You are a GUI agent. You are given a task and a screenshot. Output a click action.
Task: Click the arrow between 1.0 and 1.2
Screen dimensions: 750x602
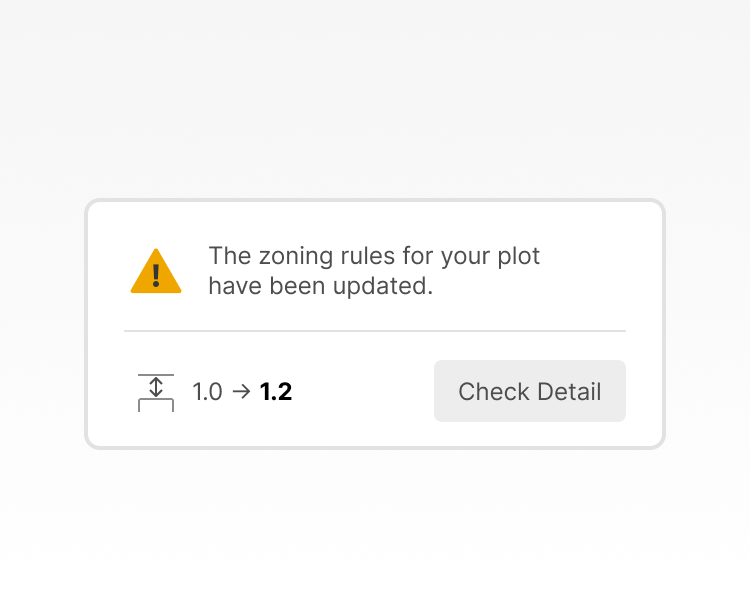pos(242,392)
